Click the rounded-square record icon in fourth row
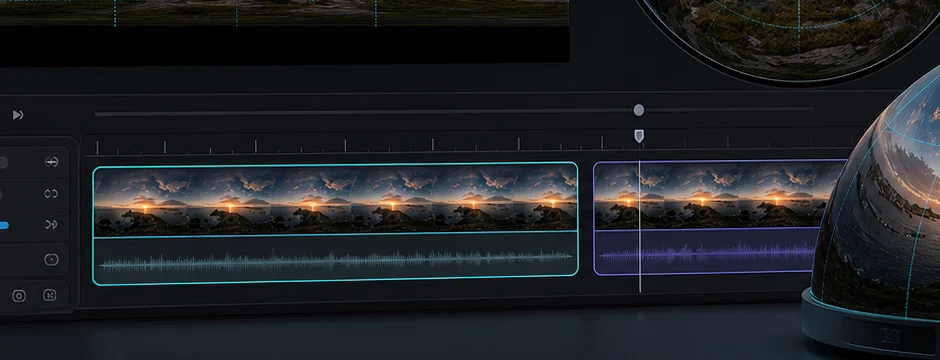Image resolution: width=940 pixels, height=360 pixels. click(52, 259)
